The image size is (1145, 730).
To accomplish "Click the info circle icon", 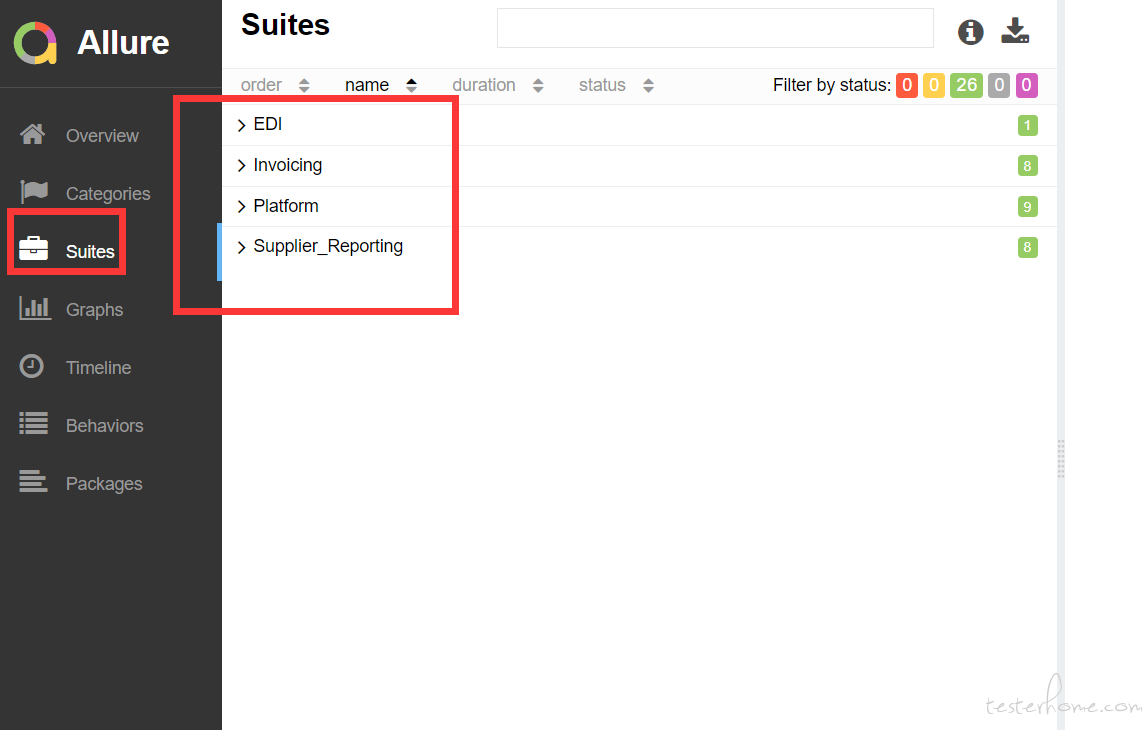I will (970, 32).
